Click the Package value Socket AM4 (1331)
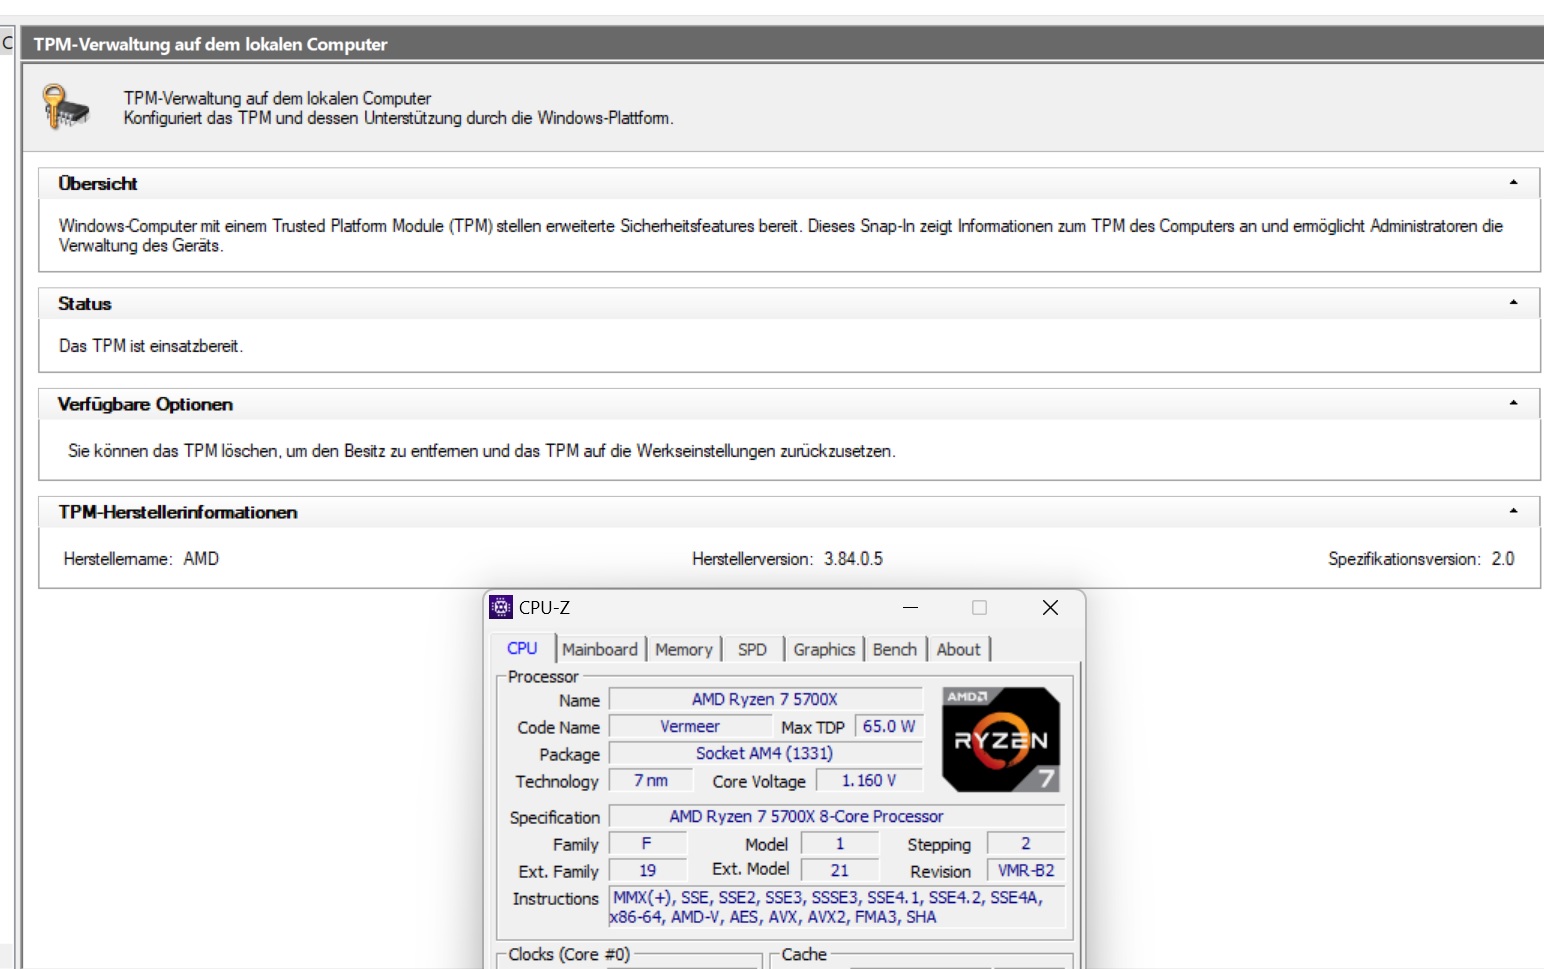 (x=765, y=753)
